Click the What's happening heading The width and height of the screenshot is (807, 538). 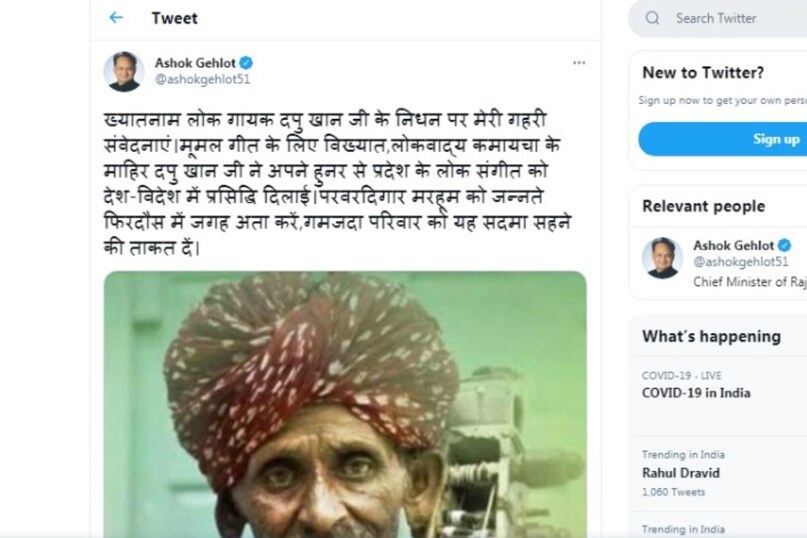(x=711, y=336)
